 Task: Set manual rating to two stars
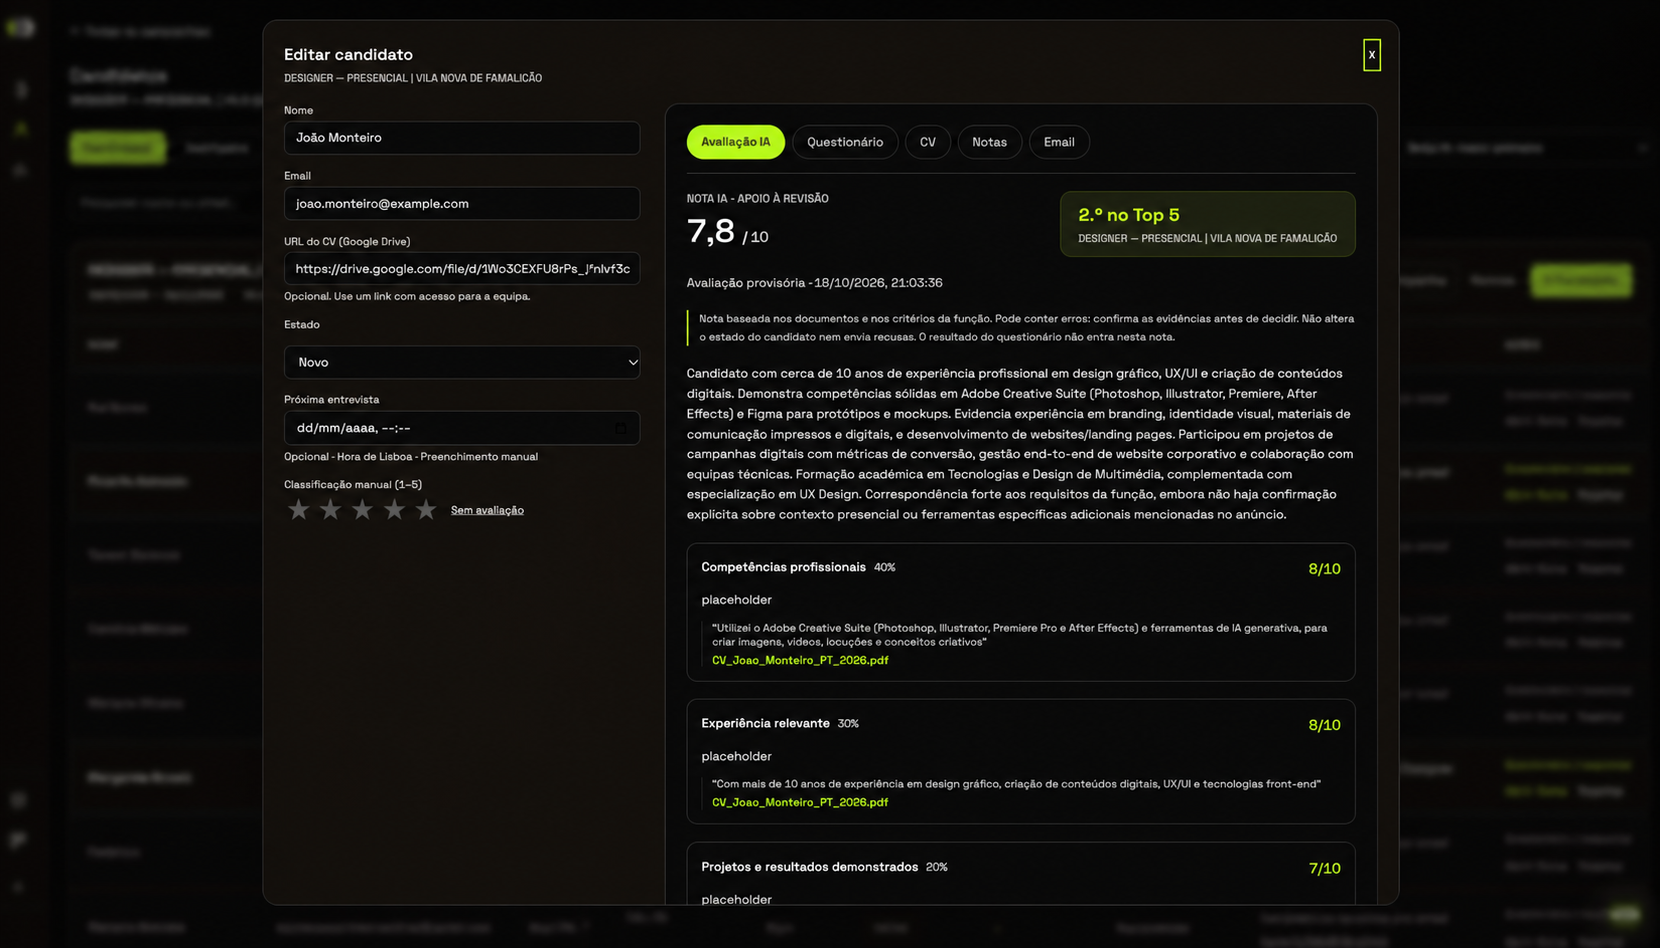(x=330, y=510)
